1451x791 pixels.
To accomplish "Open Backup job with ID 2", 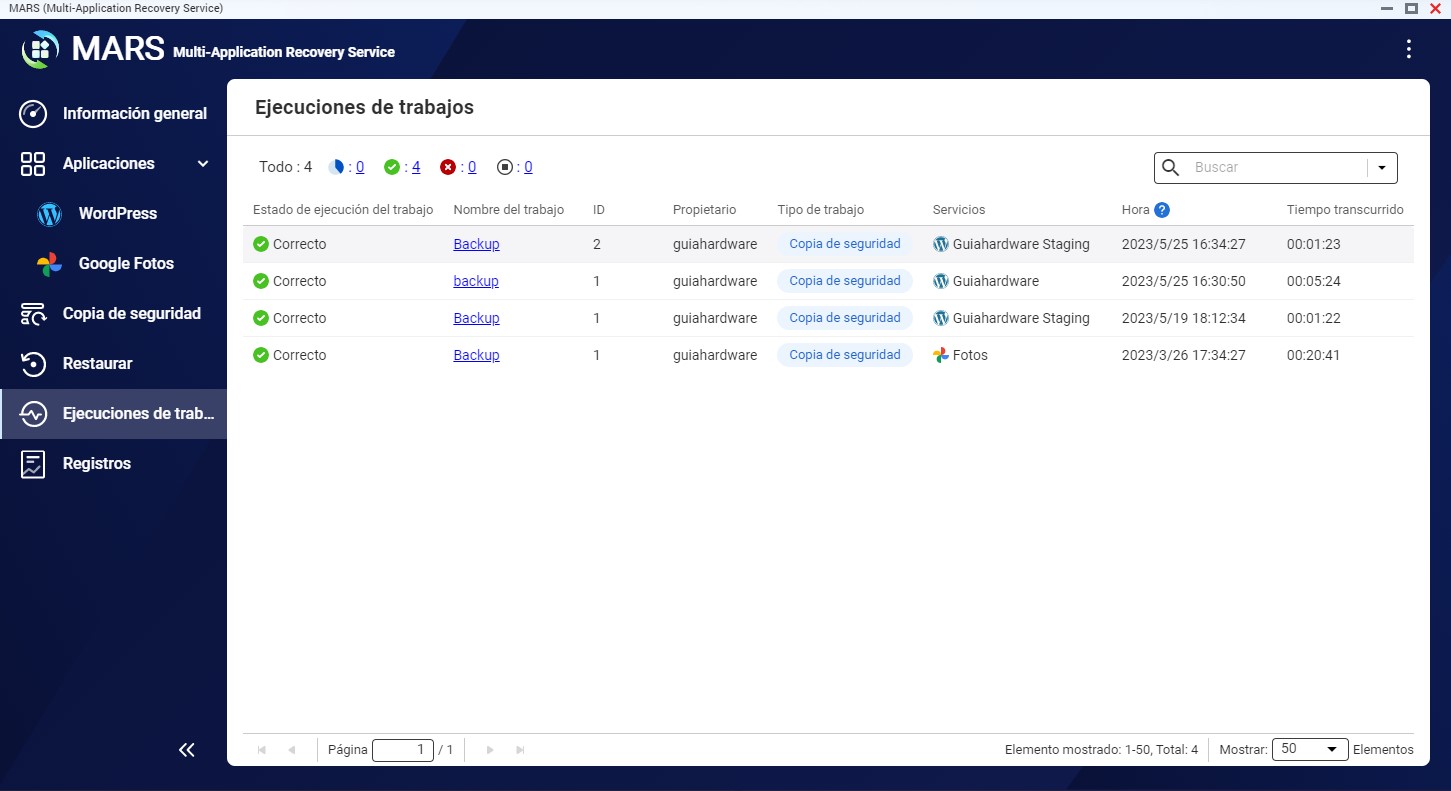I will (x=476, y=244).
